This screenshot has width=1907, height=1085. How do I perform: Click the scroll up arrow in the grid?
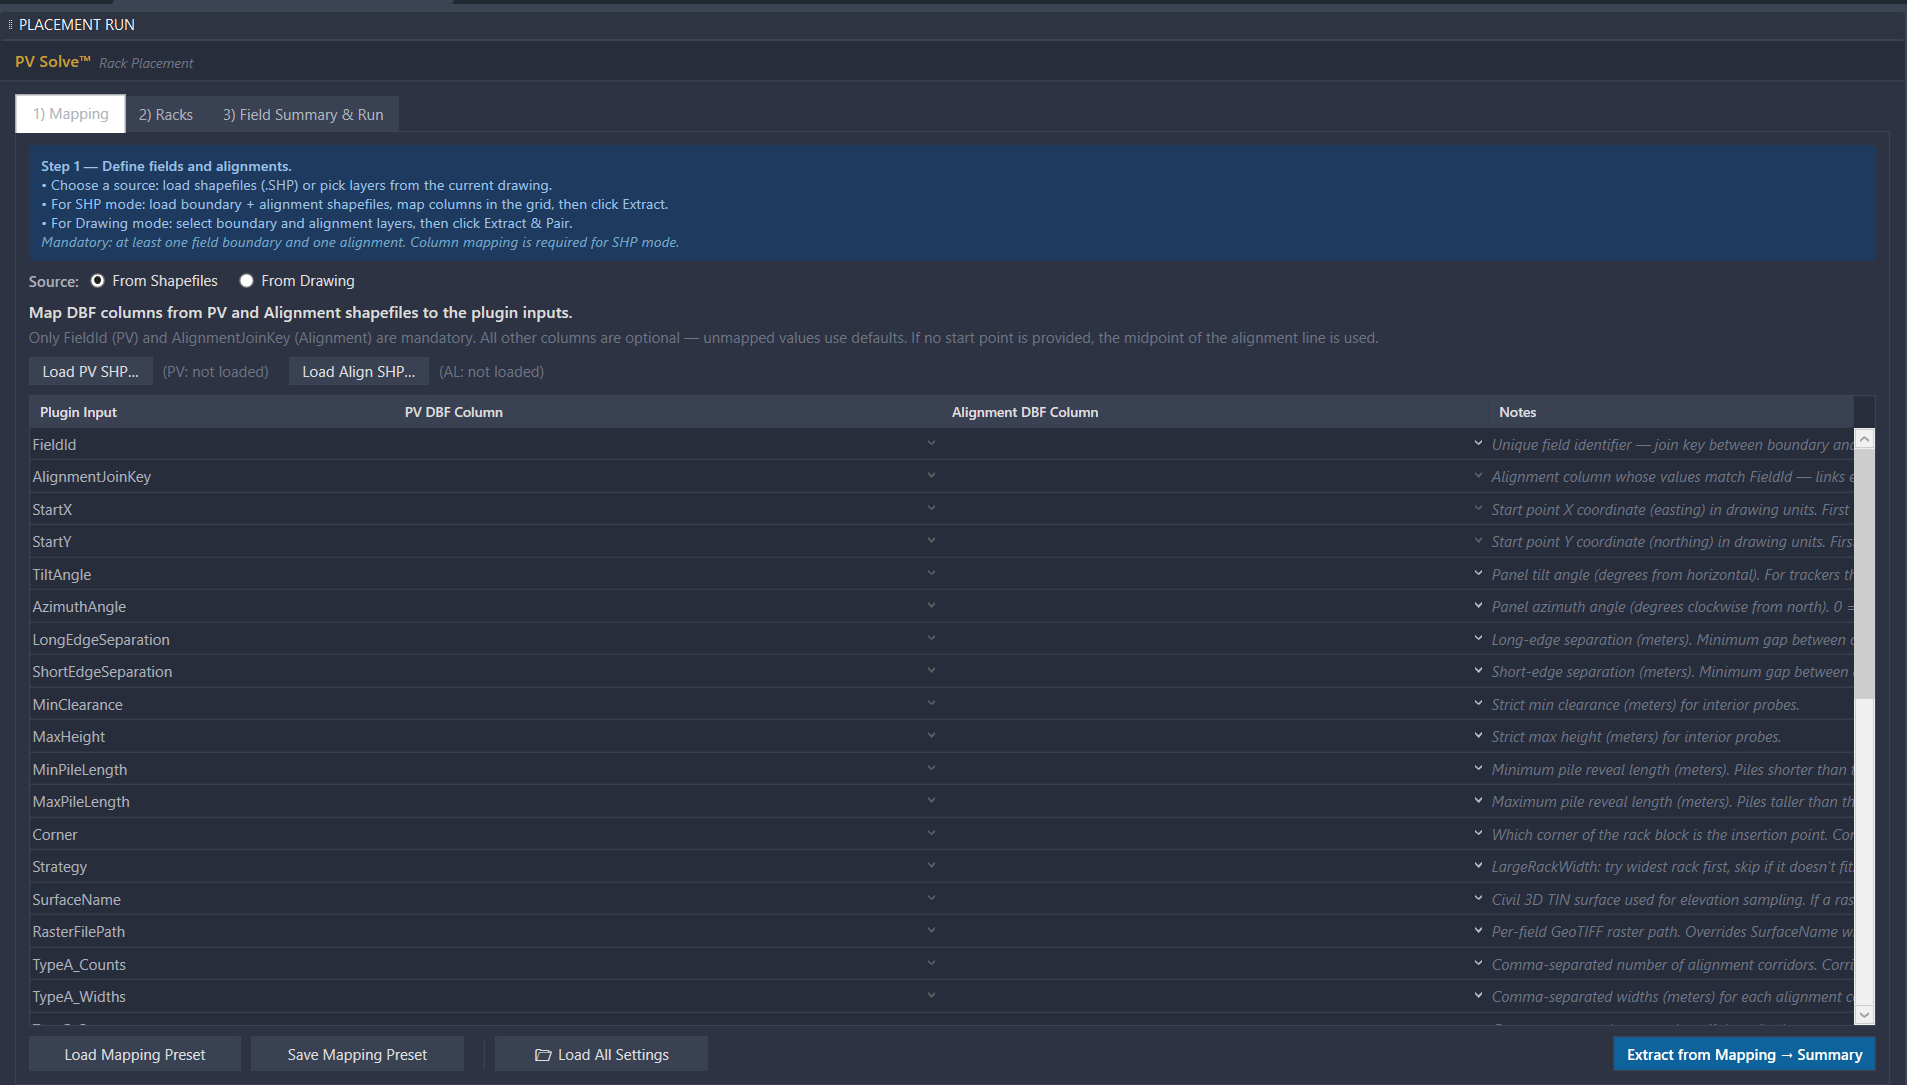(x=1864, y=440)
